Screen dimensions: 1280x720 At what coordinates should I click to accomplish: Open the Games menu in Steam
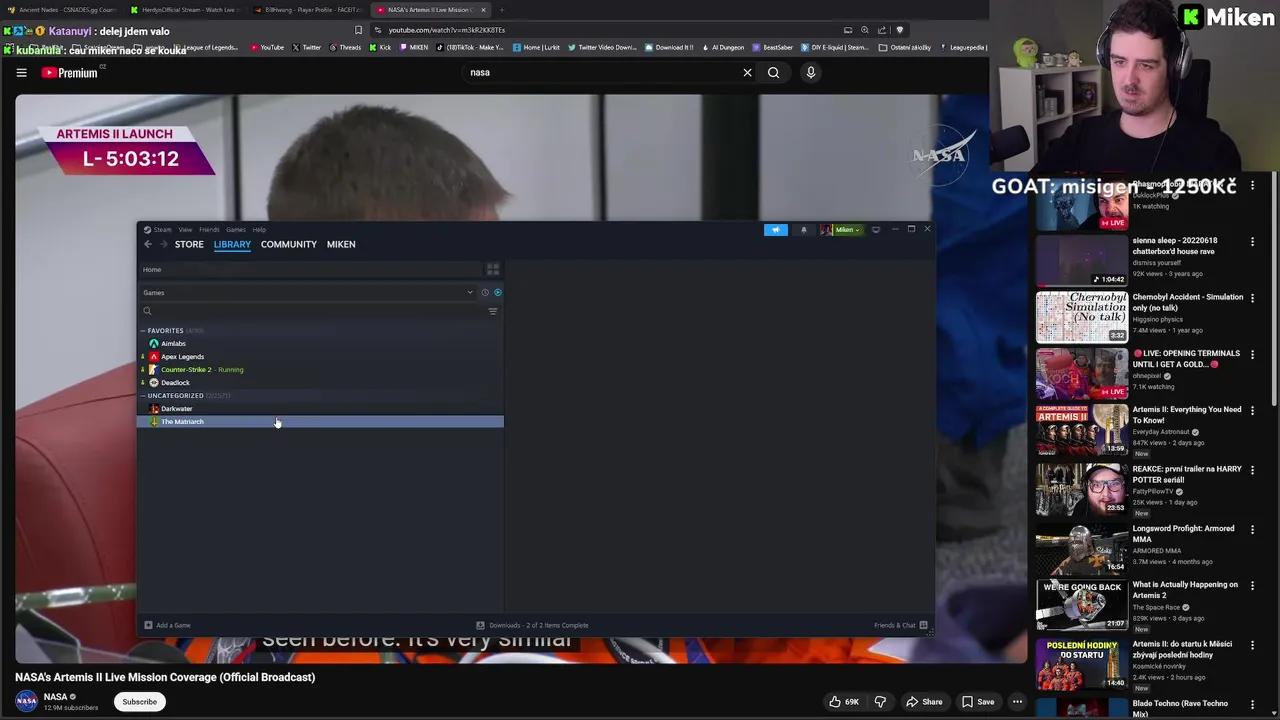[236, 230]
